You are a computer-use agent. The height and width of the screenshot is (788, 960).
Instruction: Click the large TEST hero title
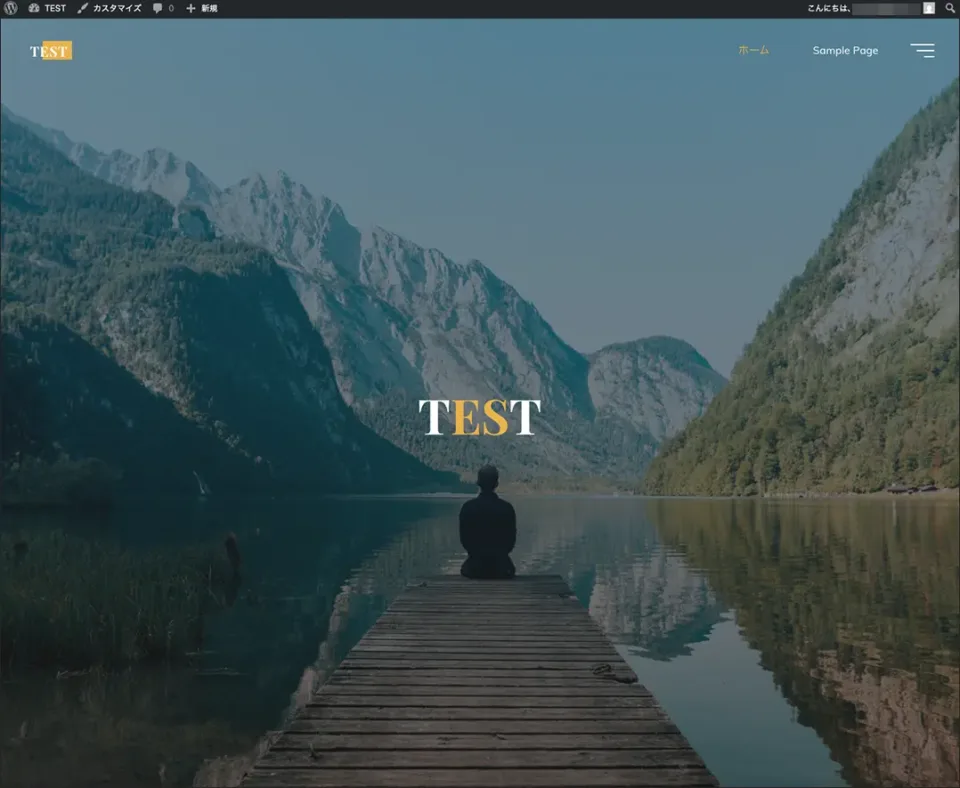(479, 417)
